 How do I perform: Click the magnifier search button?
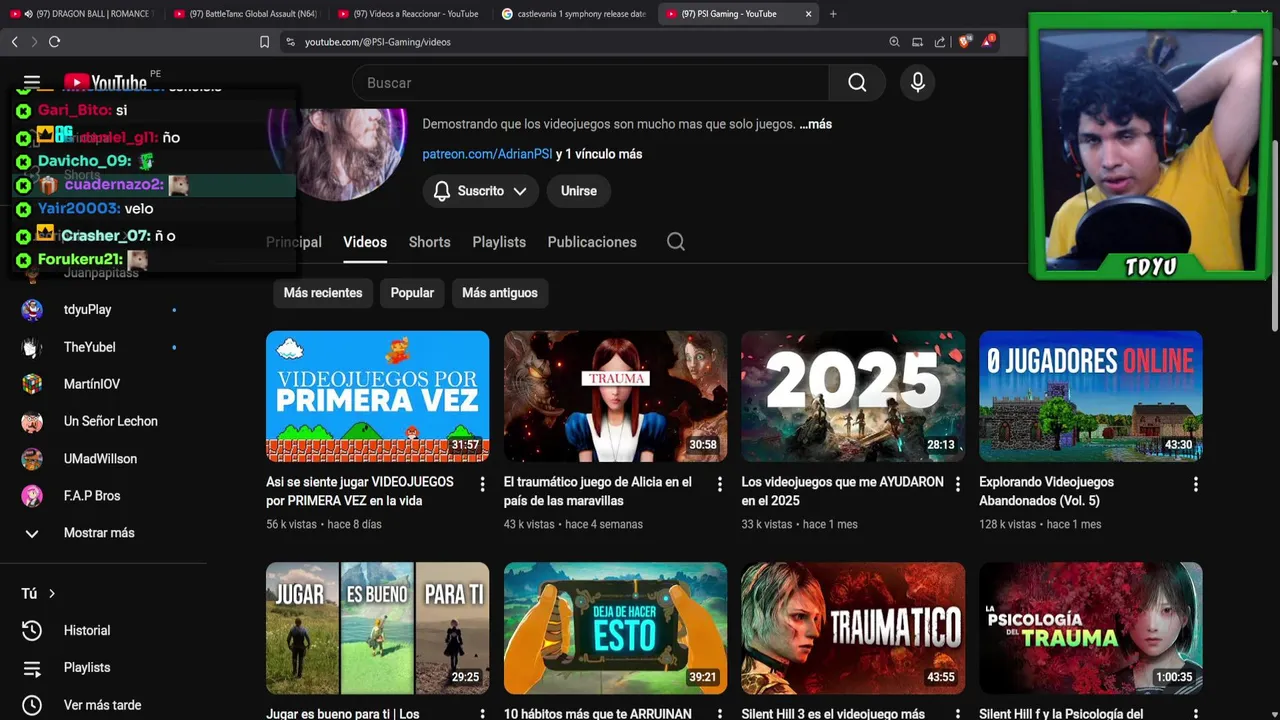(857, 83)
